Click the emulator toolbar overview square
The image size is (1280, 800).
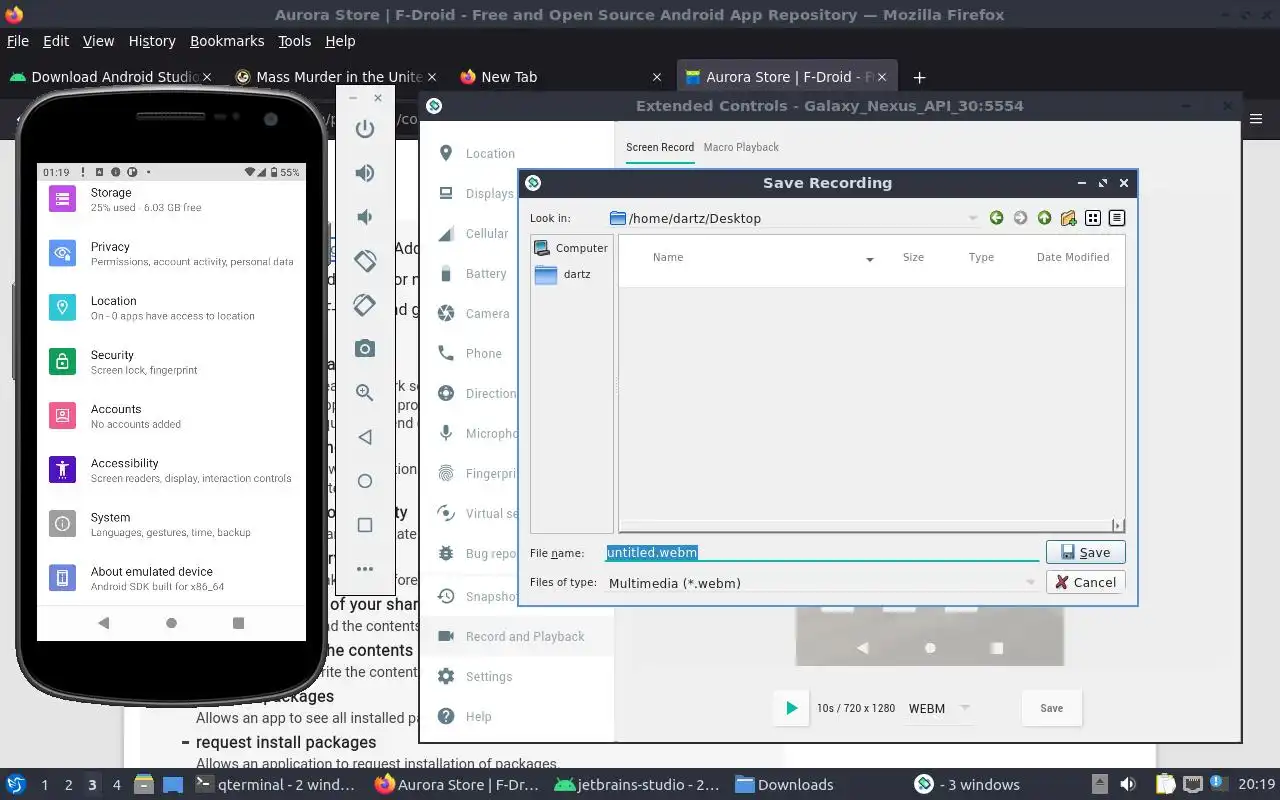(365, 525)
